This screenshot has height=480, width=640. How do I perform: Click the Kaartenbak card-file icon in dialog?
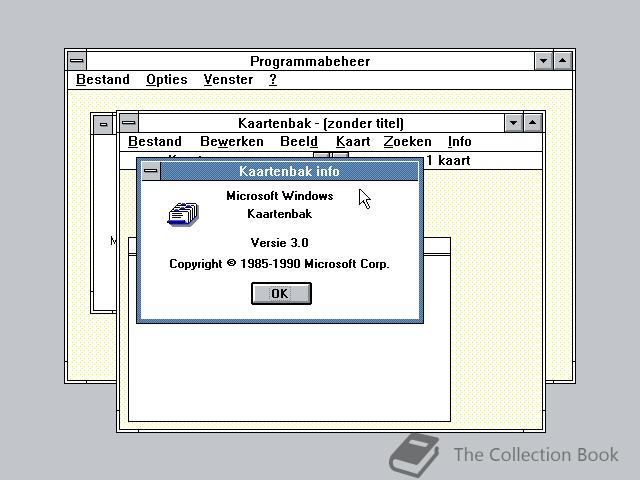[x=183, y=214]
